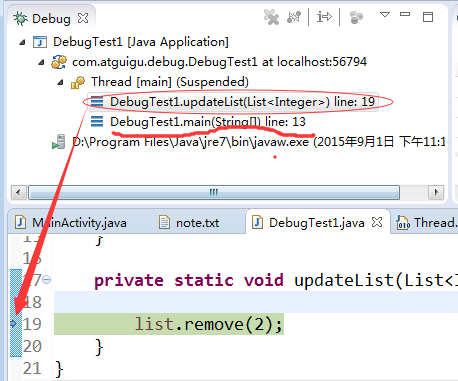Open the Thread class file tab
Viewport: 458px width, 381px height.
point(426,223)
